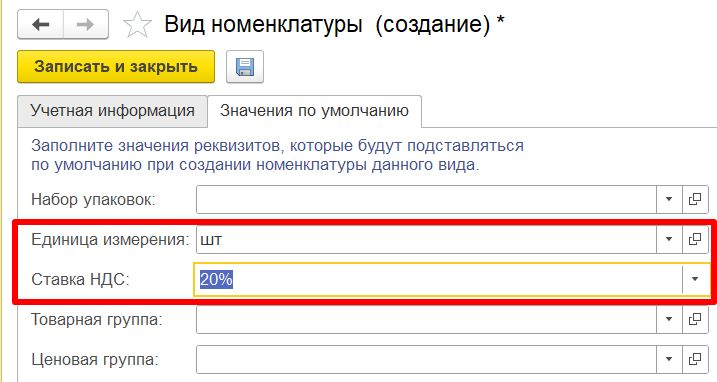This screenshot has width=717, height=382.
Task: Open the Ценовая группа item with open icon
Action: point(695,359)
